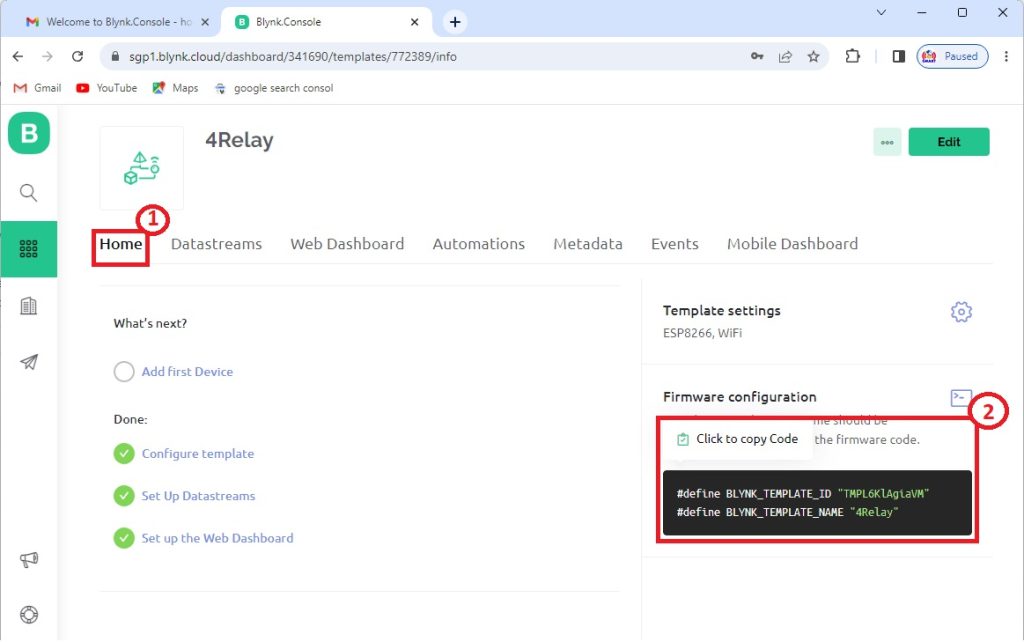Click the Template settings gear icon

point(961,312)
